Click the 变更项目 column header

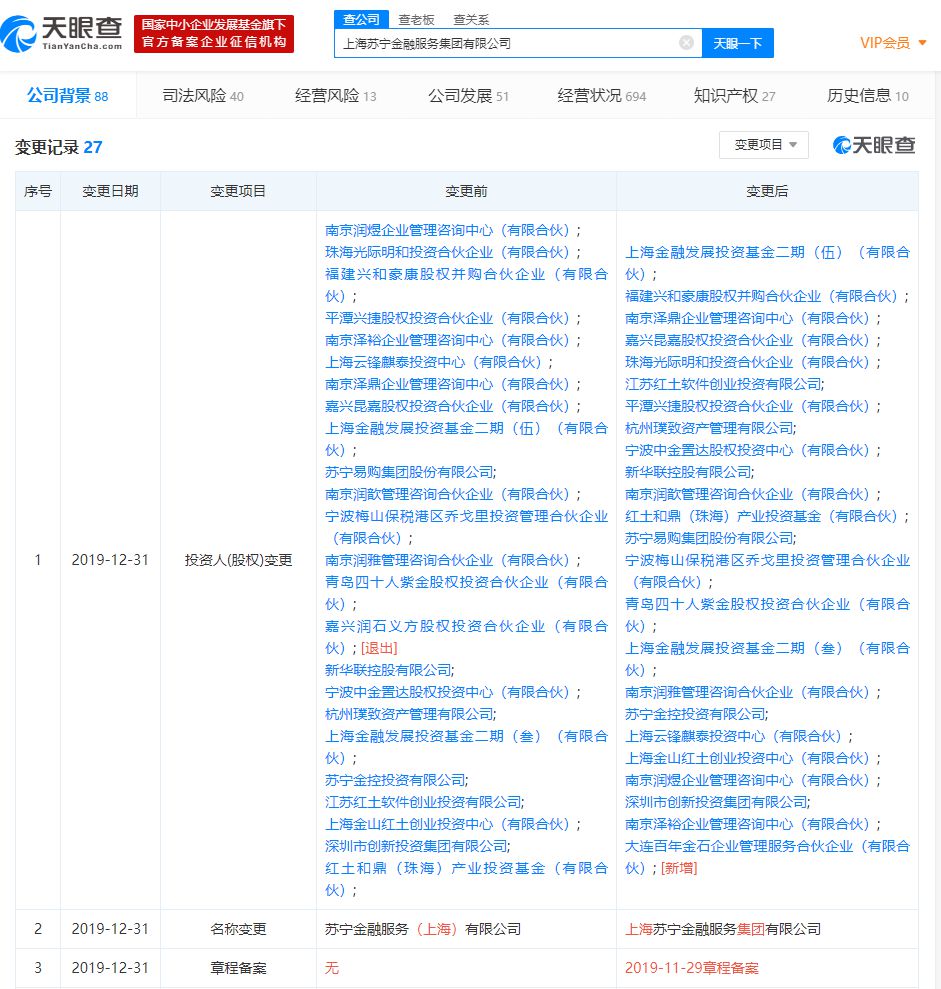point(238,191)
